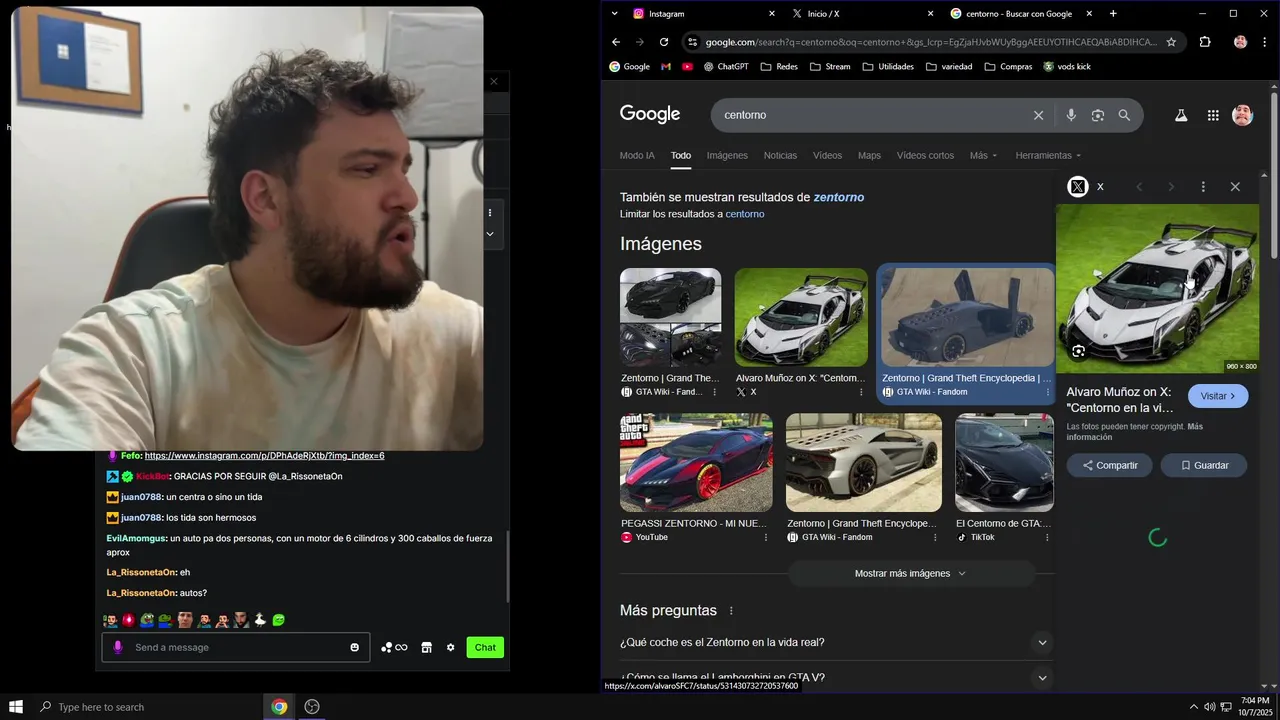This screenshot has width=1280, height=720.
Task: Start voice search with microphone icon
Action: tap(1071, 115)
